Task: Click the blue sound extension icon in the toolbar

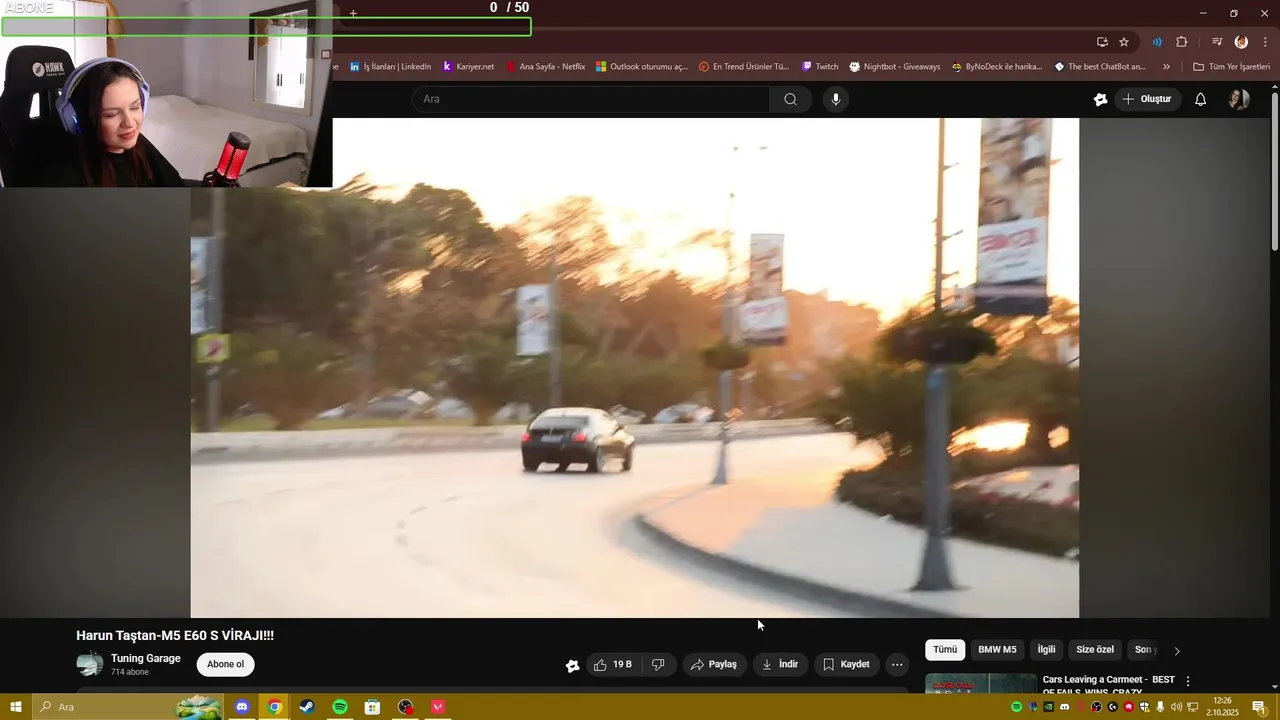Action: click(x=1157, y=42)
